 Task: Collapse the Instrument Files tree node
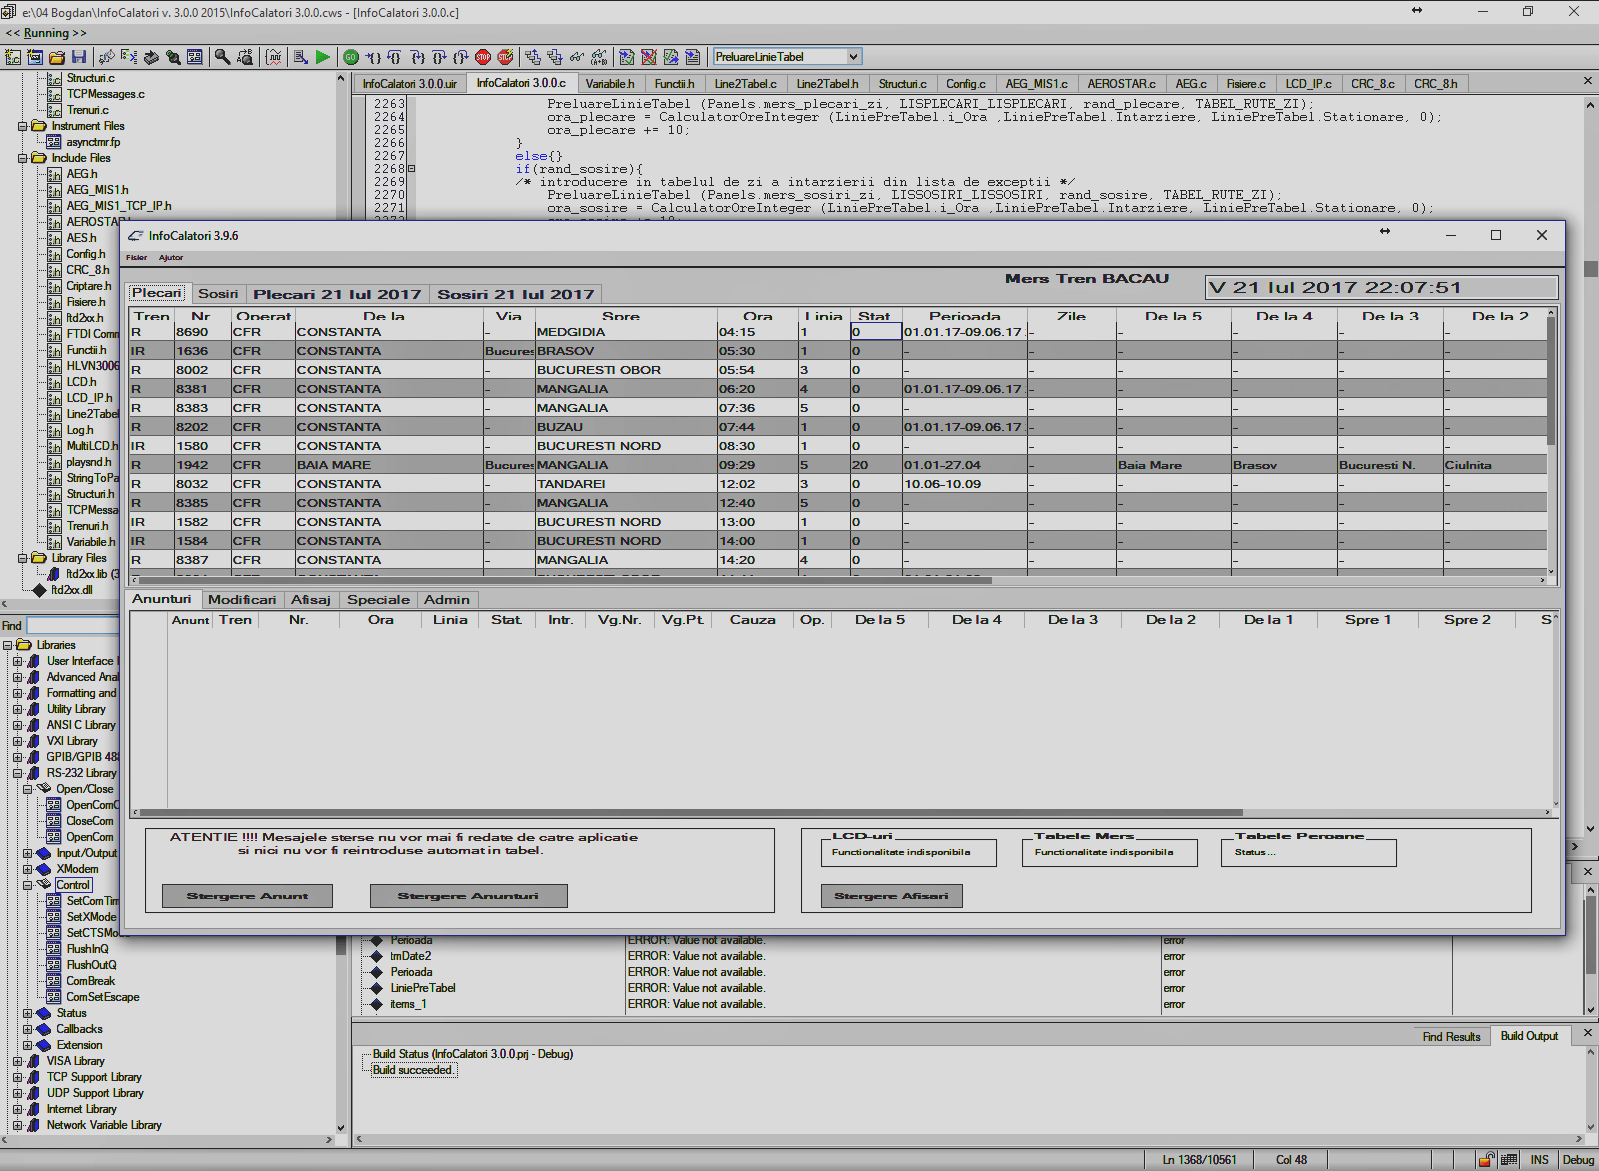(22, 126)
